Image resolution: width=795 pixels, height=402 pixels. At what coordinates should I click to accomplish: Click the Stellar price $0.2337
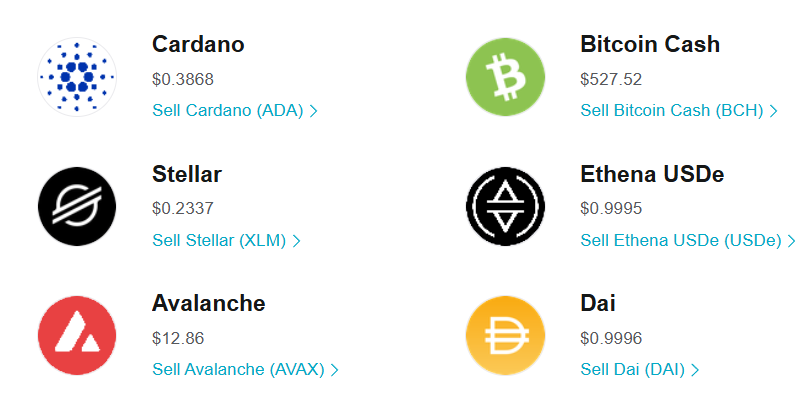point(183,209)
